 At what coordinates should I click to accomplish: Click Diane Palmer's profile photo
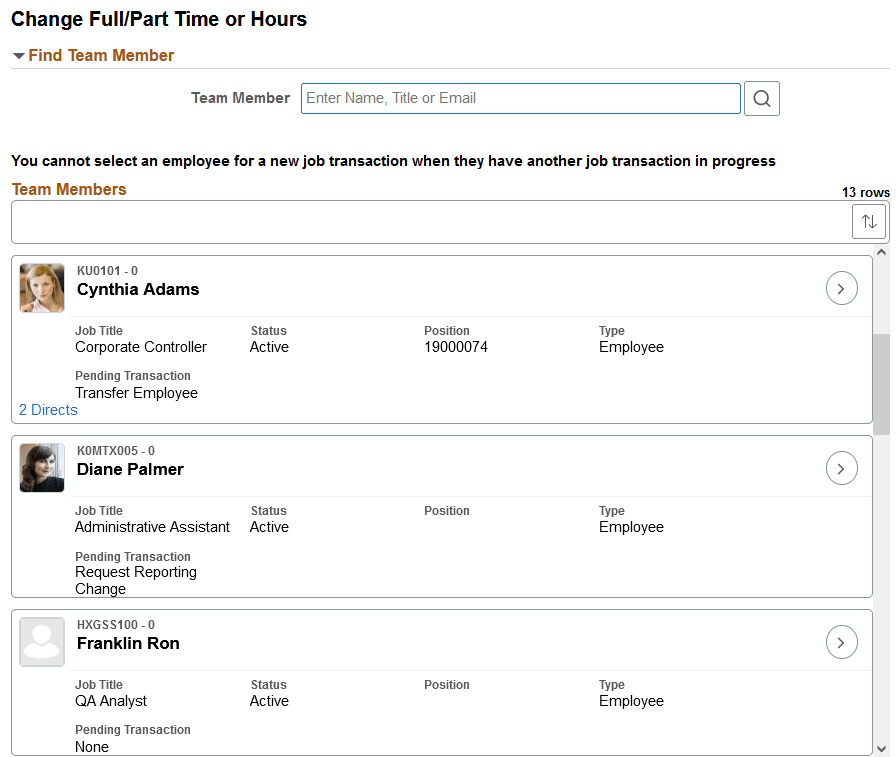pyautogui.click(x=41, y=467)
